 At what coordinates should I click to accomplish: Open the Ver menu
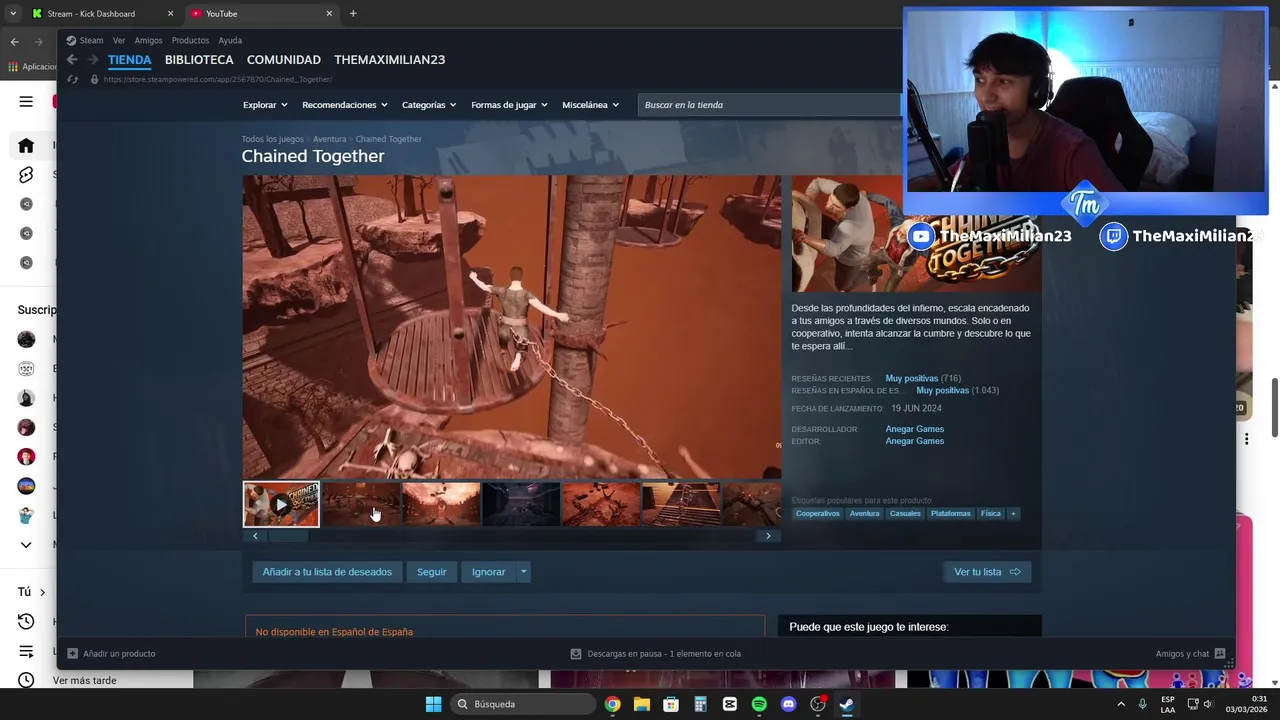coord(119,41)
